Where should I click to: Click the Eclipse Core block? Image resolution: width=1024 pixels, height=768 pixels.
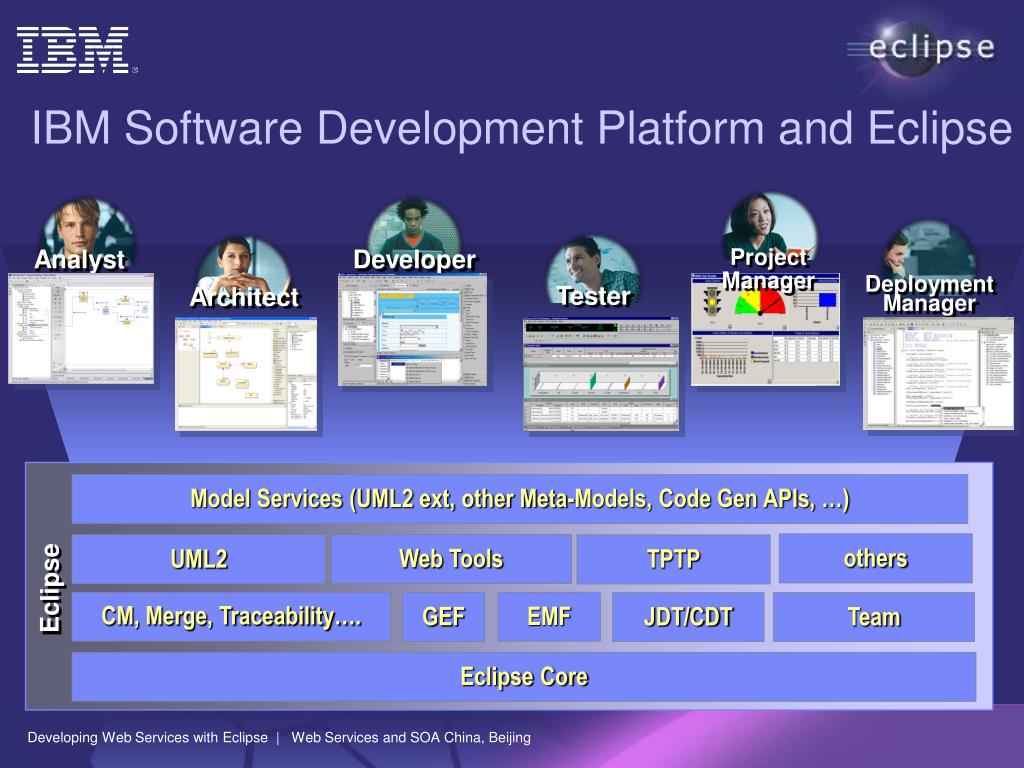tap(524, 677)
